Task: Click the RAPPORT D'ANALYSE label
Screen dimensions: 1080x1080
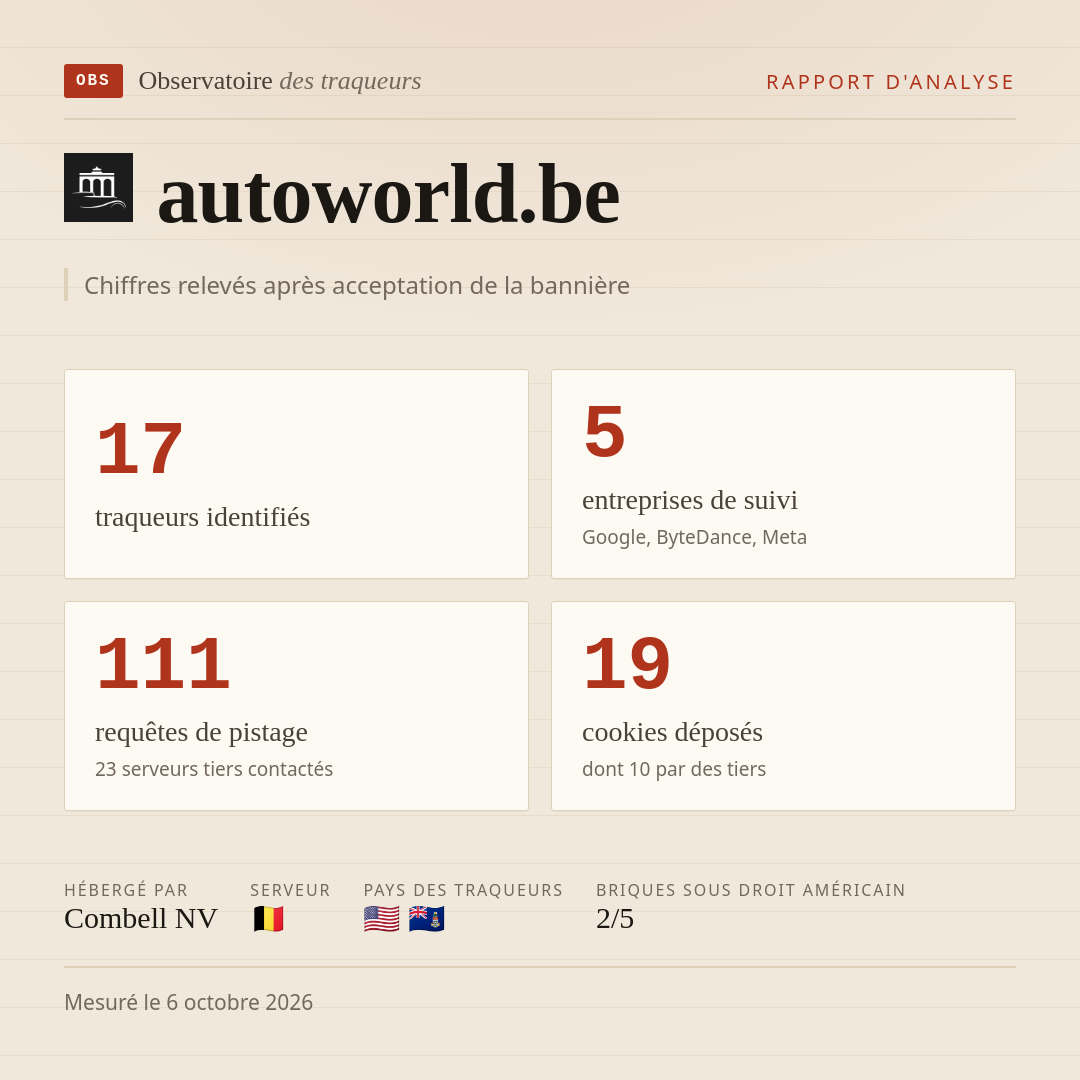Action: pyautogui.click(x=891, y=82)
